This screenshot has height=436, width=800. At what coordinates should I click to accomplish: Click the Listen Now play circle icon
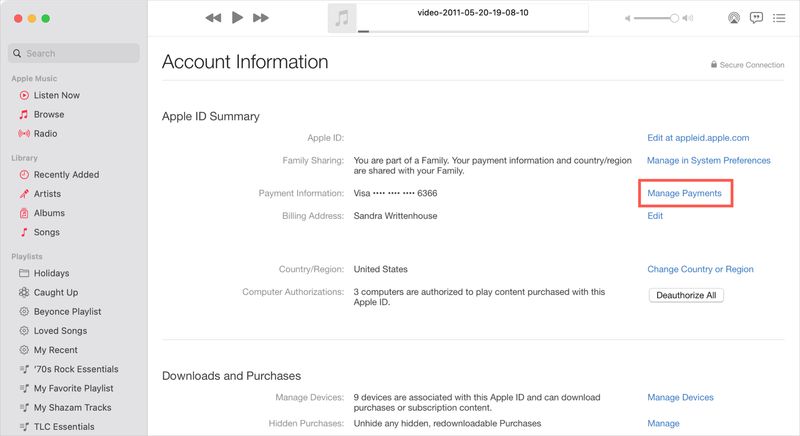pyautogui.click(x=24, y=95)
